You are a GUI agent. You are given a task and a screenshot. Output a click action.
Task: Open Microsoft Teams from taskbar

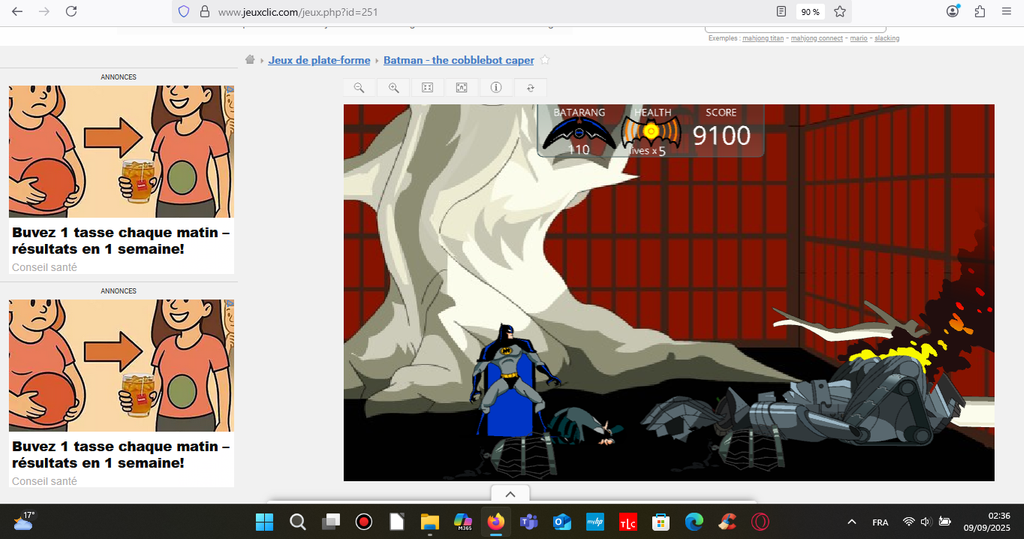pos(528,522)
